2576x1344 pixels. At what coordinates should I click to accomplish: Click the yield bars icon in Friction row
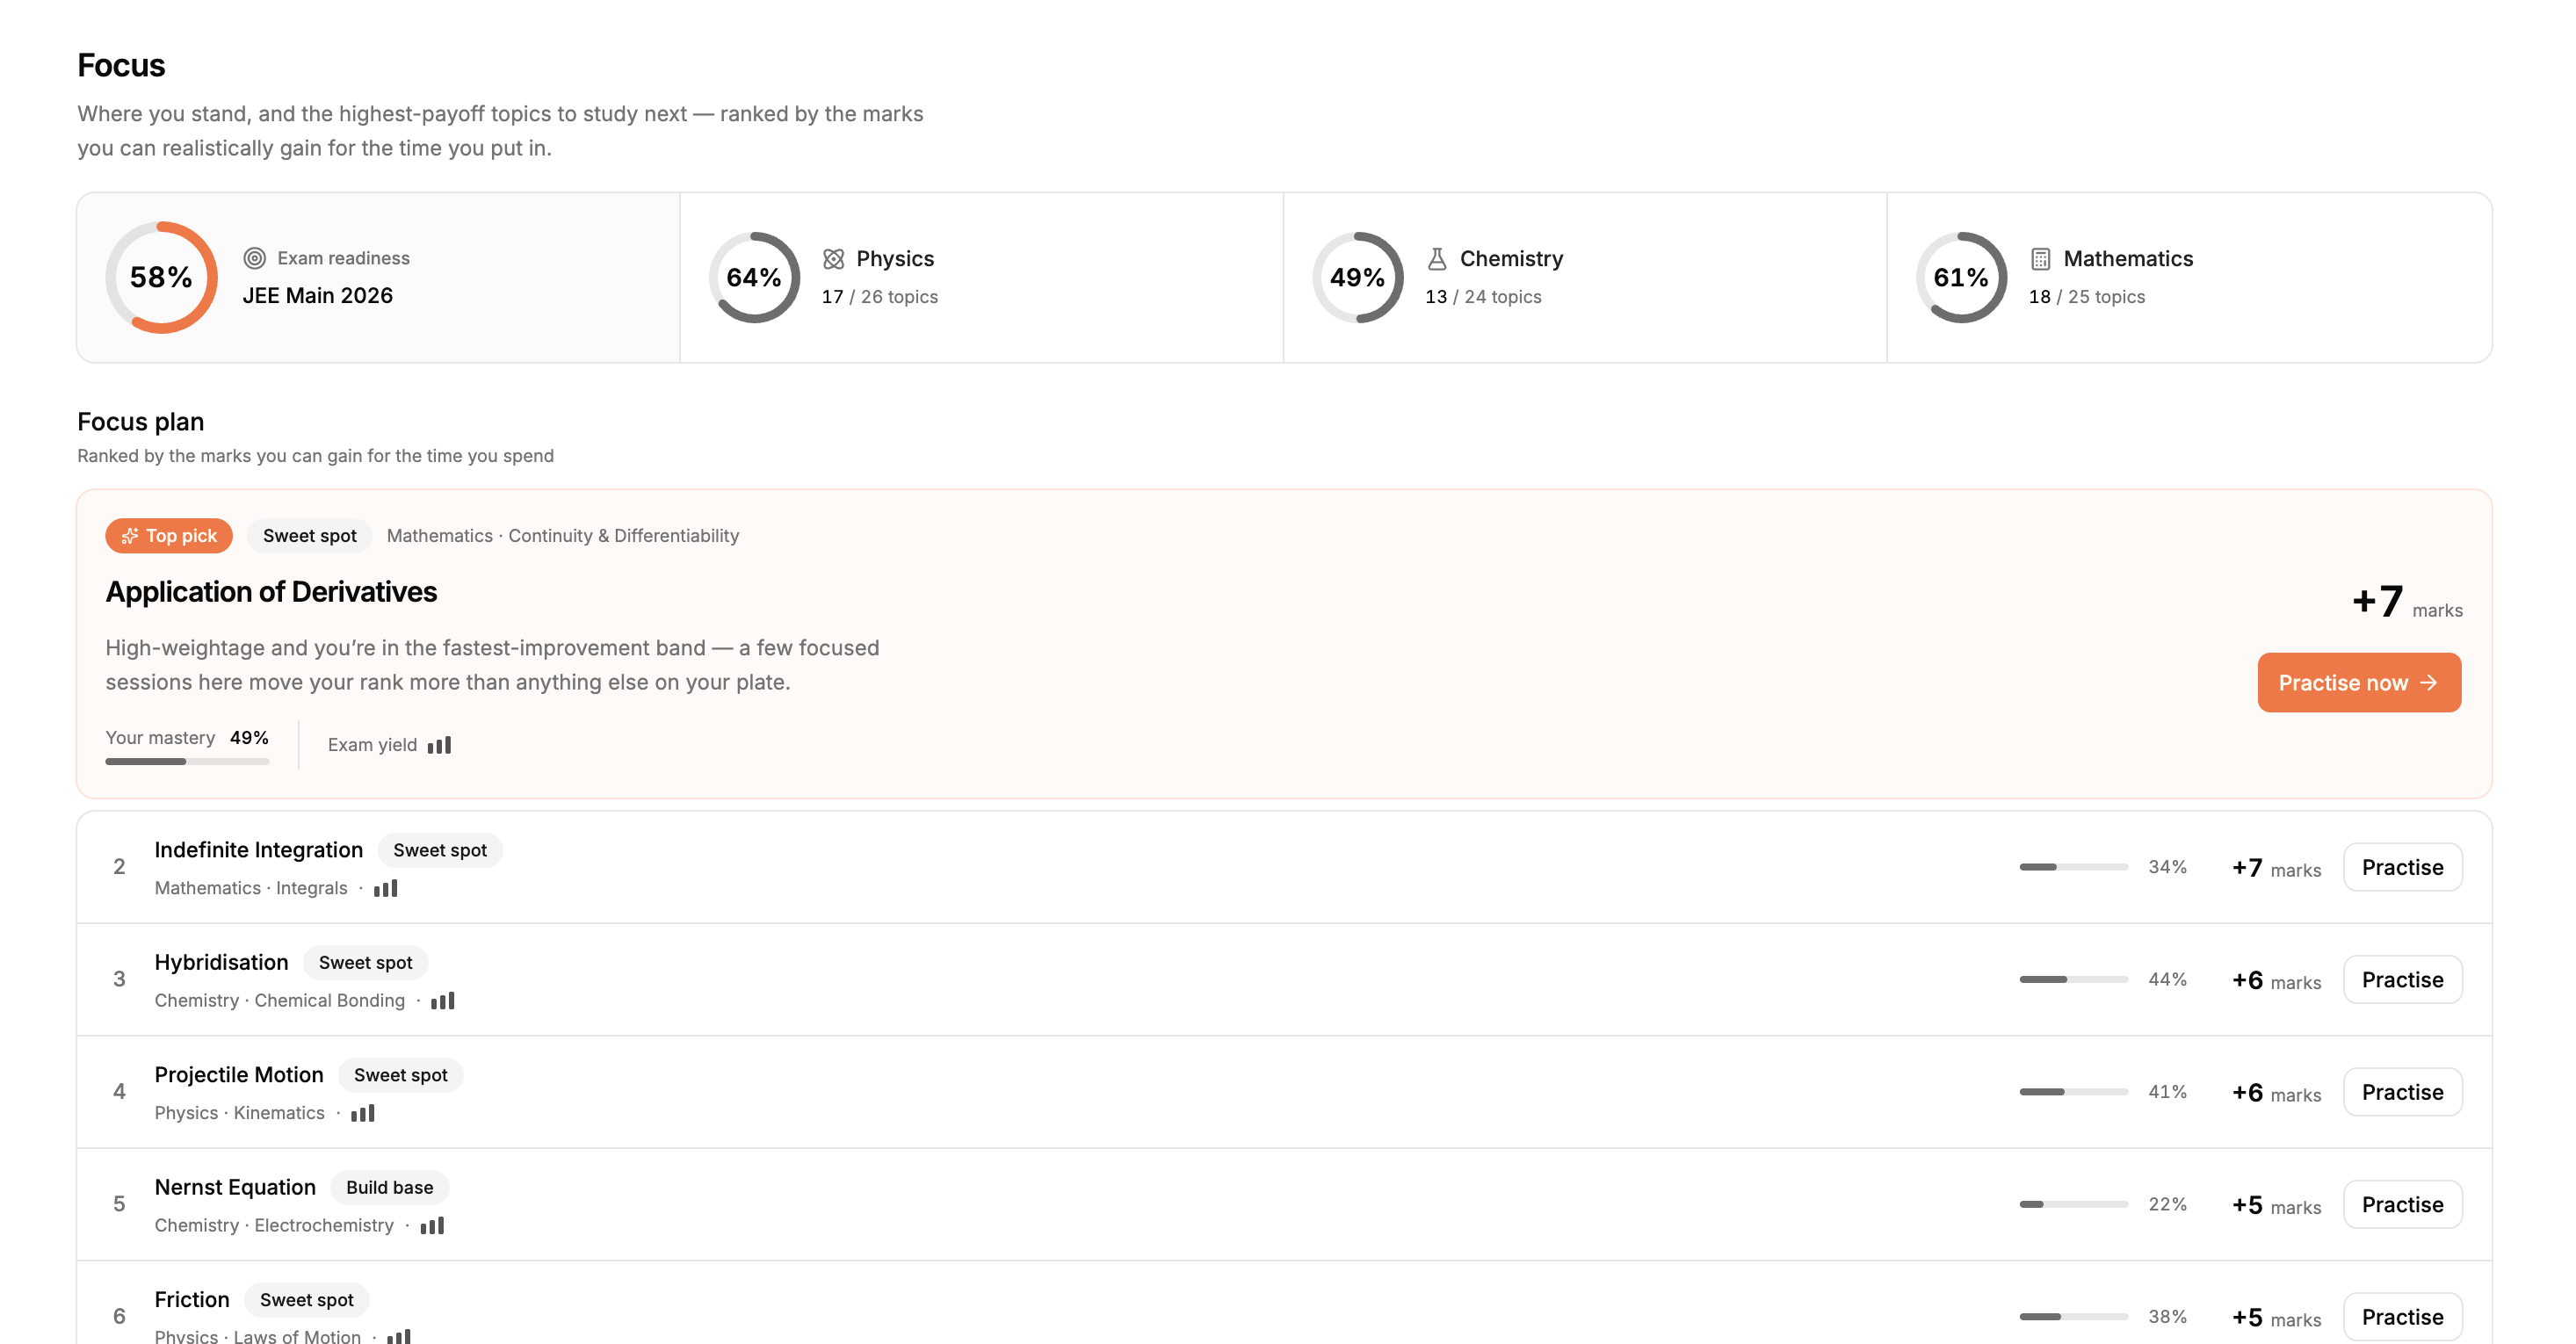pyautogui.click(x=399, y=1336)
